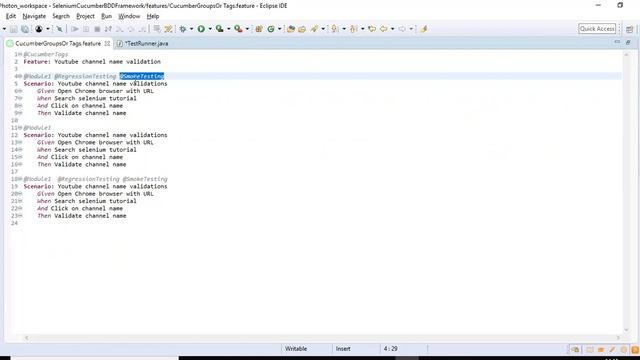Open the Coverage dropdown arrow
Screen dimensions: 640x360
click(x=228, y=29)
